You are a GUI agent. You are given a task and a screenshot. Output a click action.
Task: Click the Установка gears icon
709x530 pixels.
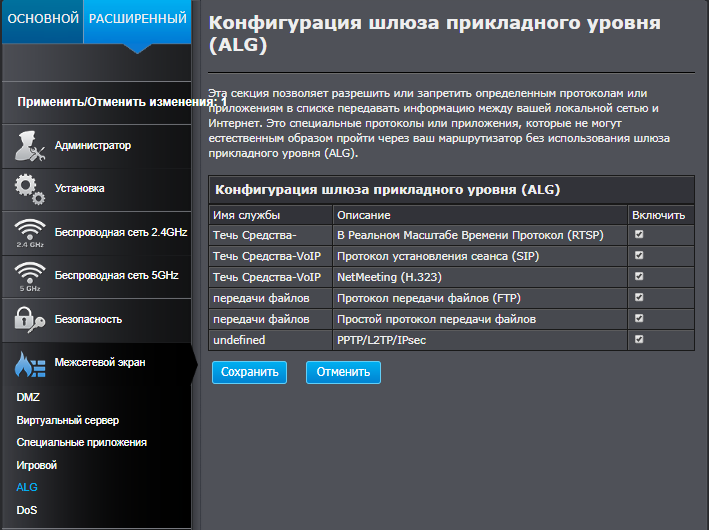[30, 189]
